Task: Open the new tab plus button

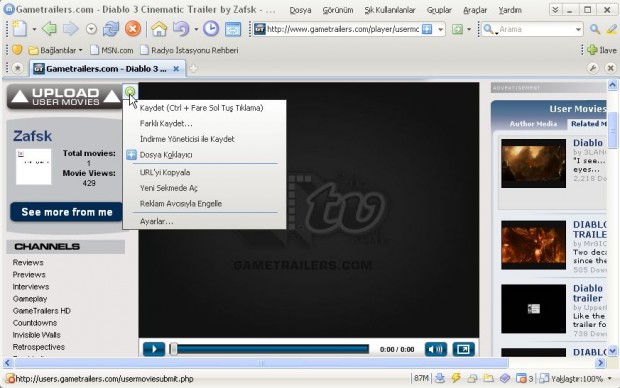Action: [193, 69]
